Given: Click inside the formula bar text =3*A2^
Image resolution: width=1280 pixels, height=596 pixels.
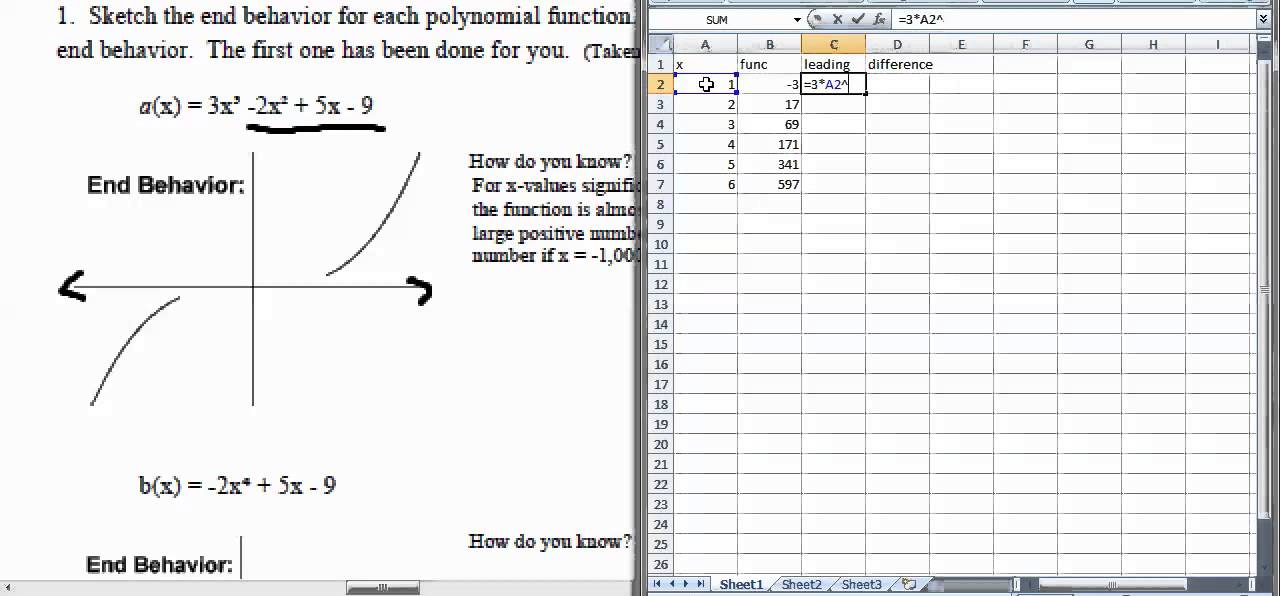Looking at the screenshot, I should point(920,19).
